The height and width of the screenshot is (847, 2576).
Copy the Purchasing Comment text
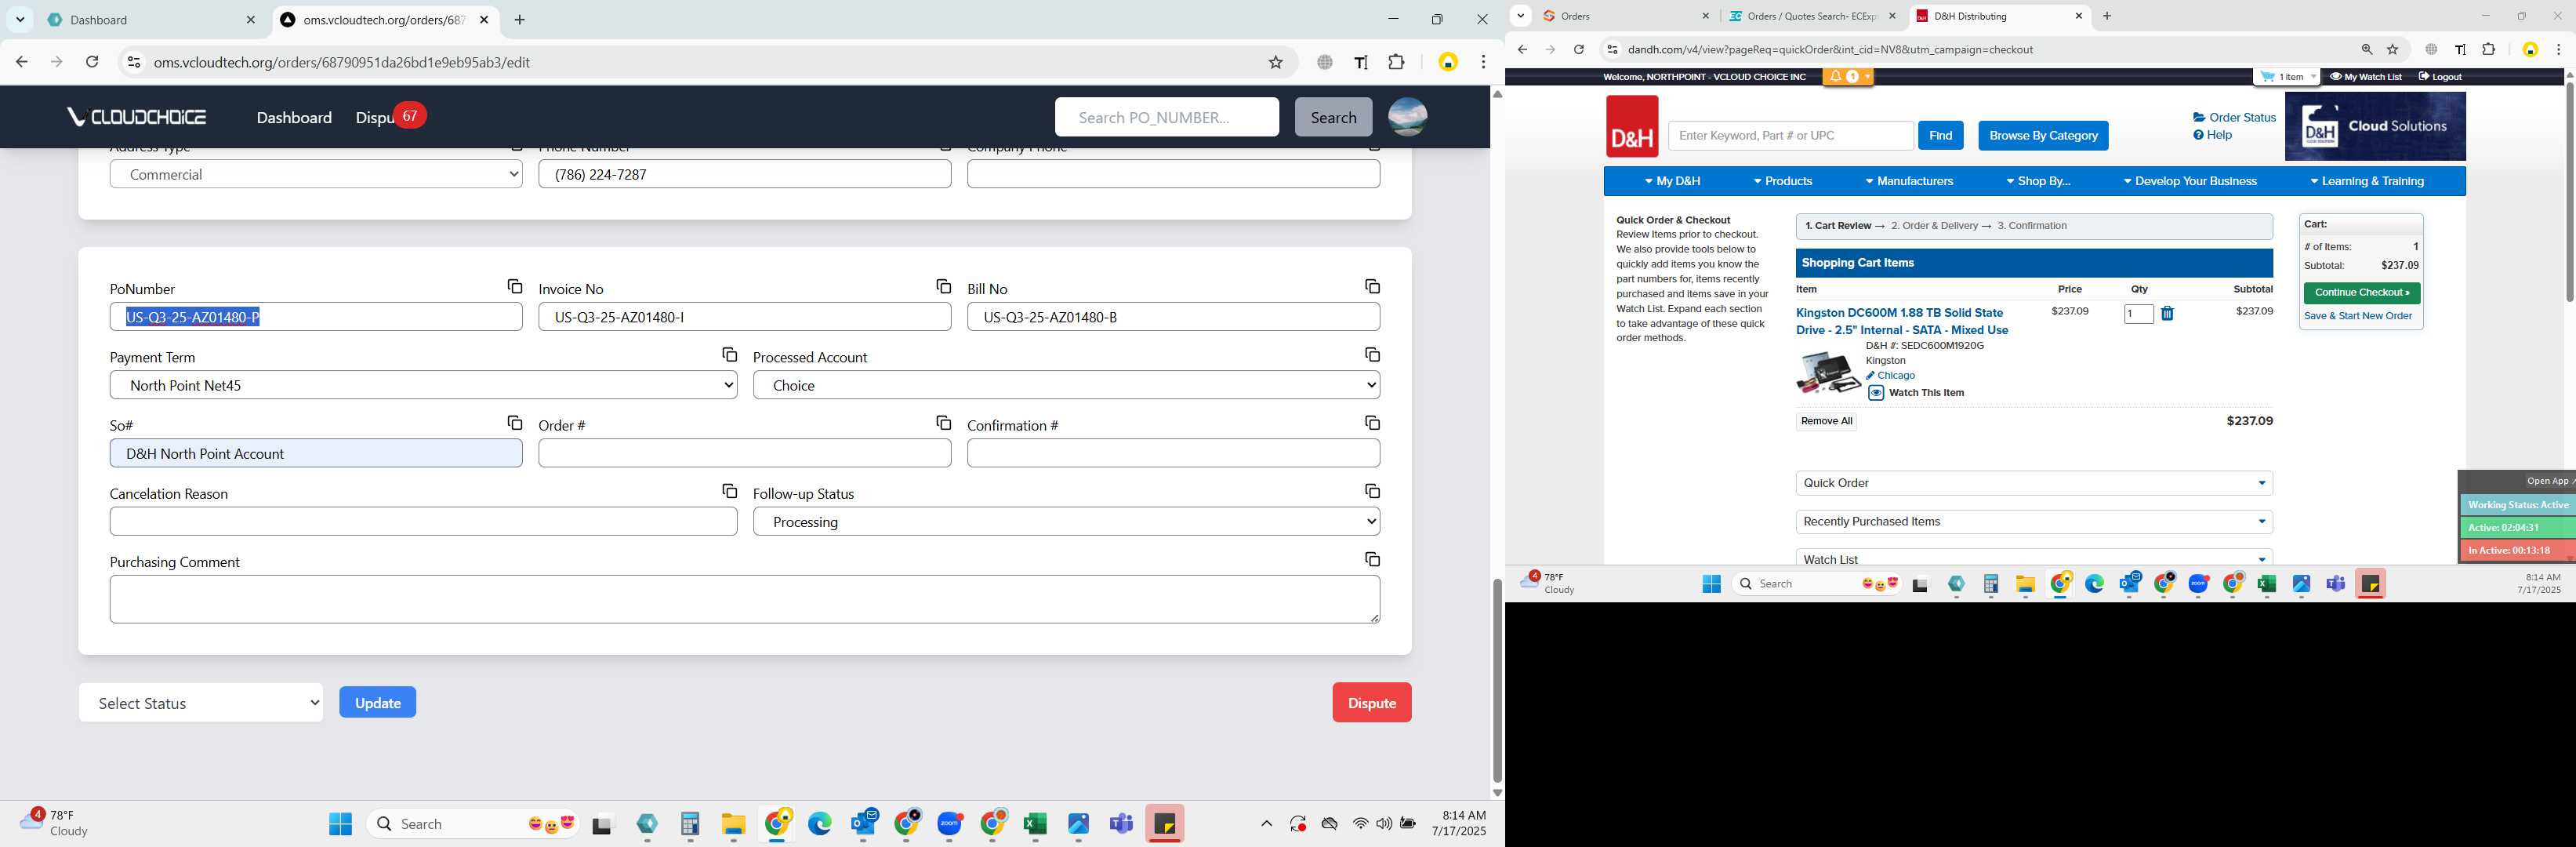(1372, 559)
